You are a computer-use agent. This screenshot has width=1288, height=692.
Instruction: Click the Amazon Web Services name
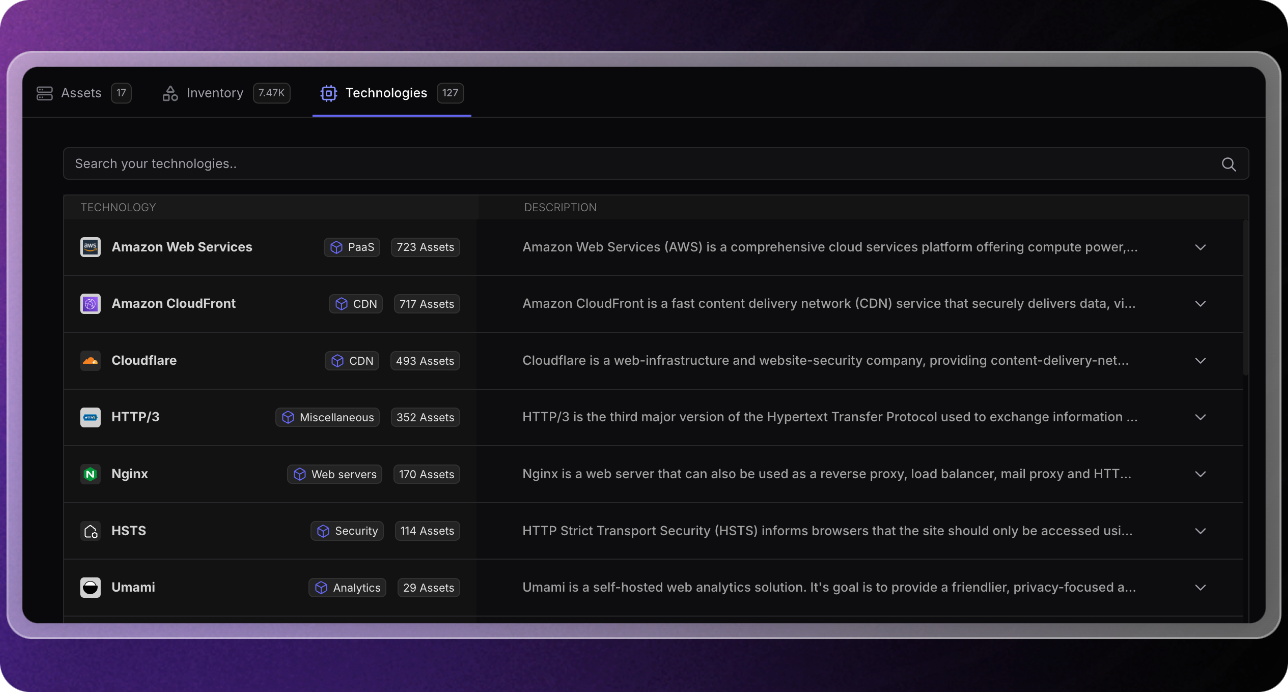coord(182,247)
